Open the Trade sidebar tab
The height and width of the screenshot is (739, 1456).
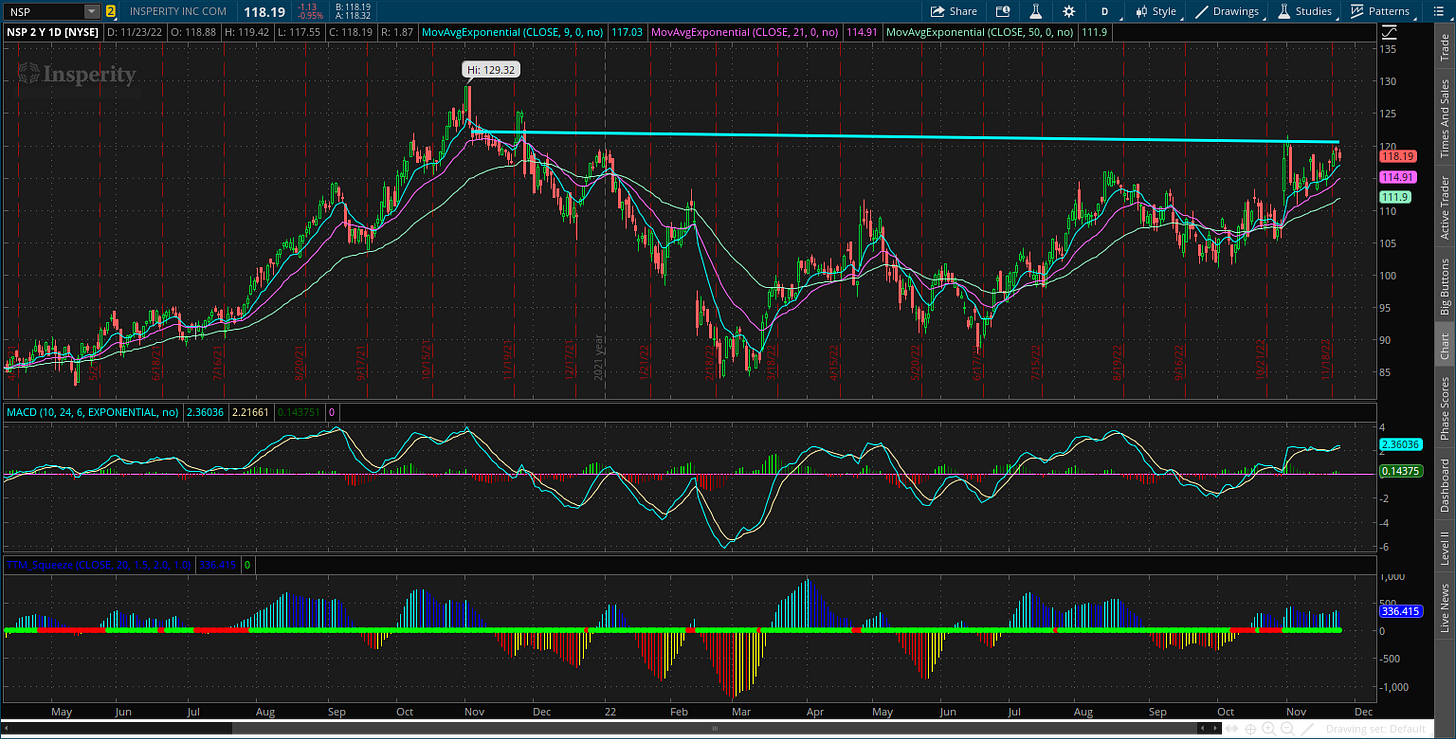click(x=1445, y=48)
